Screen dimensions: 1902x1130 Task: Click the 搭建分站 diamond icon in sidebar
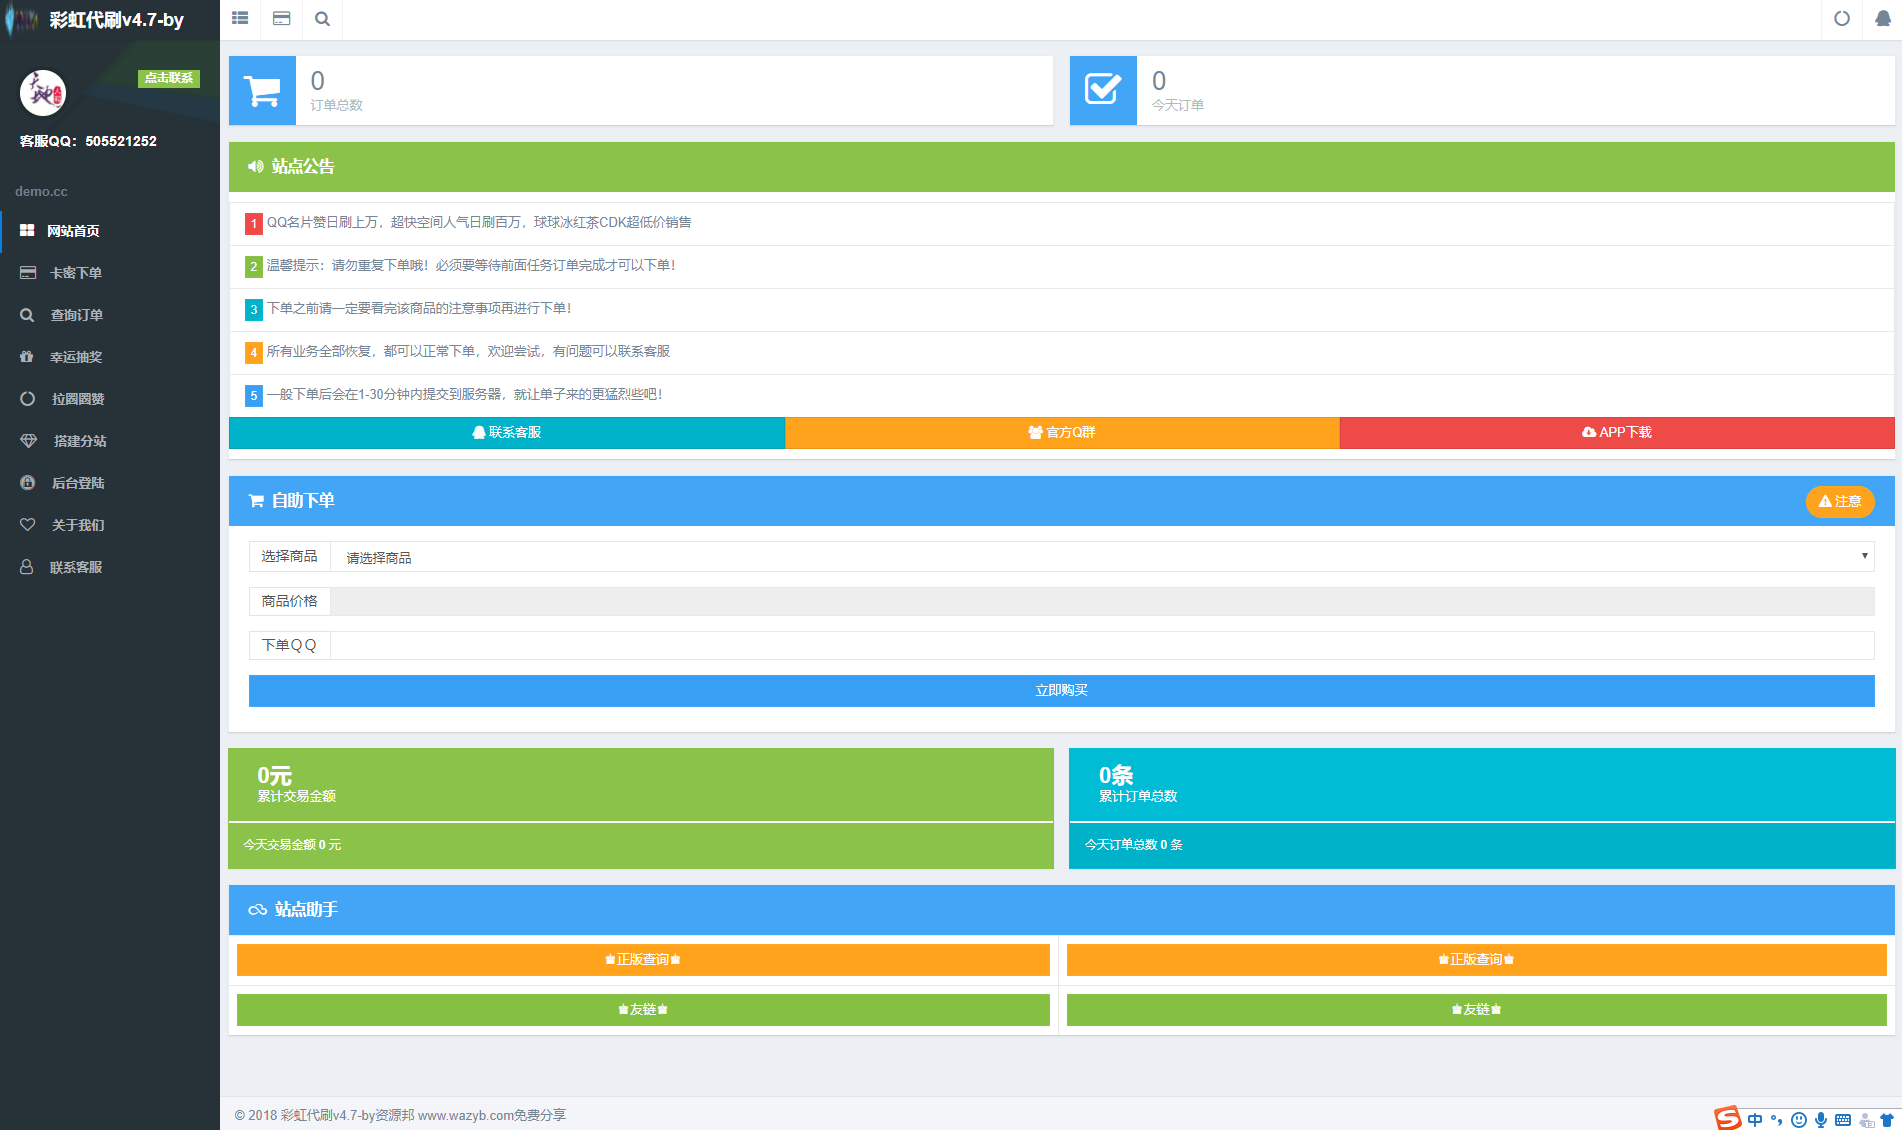[28, 441]
